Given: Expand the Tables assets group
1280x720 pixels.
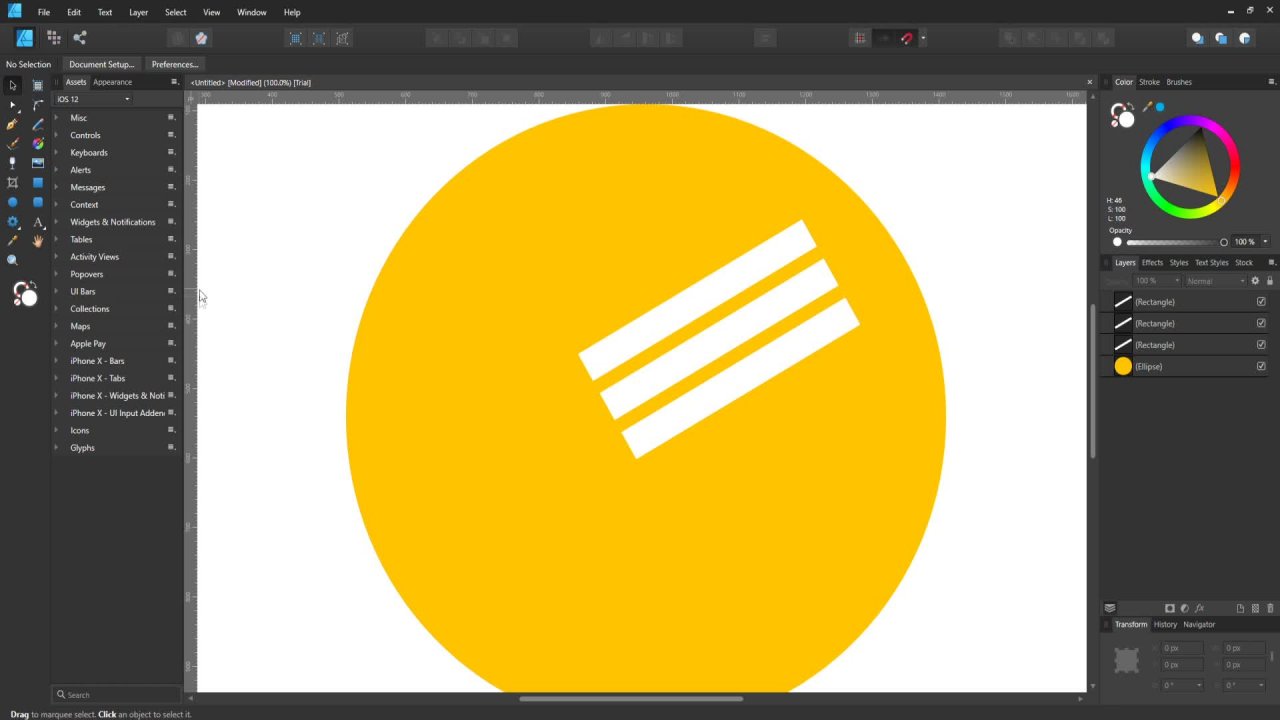Looking at the screenshot, I should tap(56, 240).
